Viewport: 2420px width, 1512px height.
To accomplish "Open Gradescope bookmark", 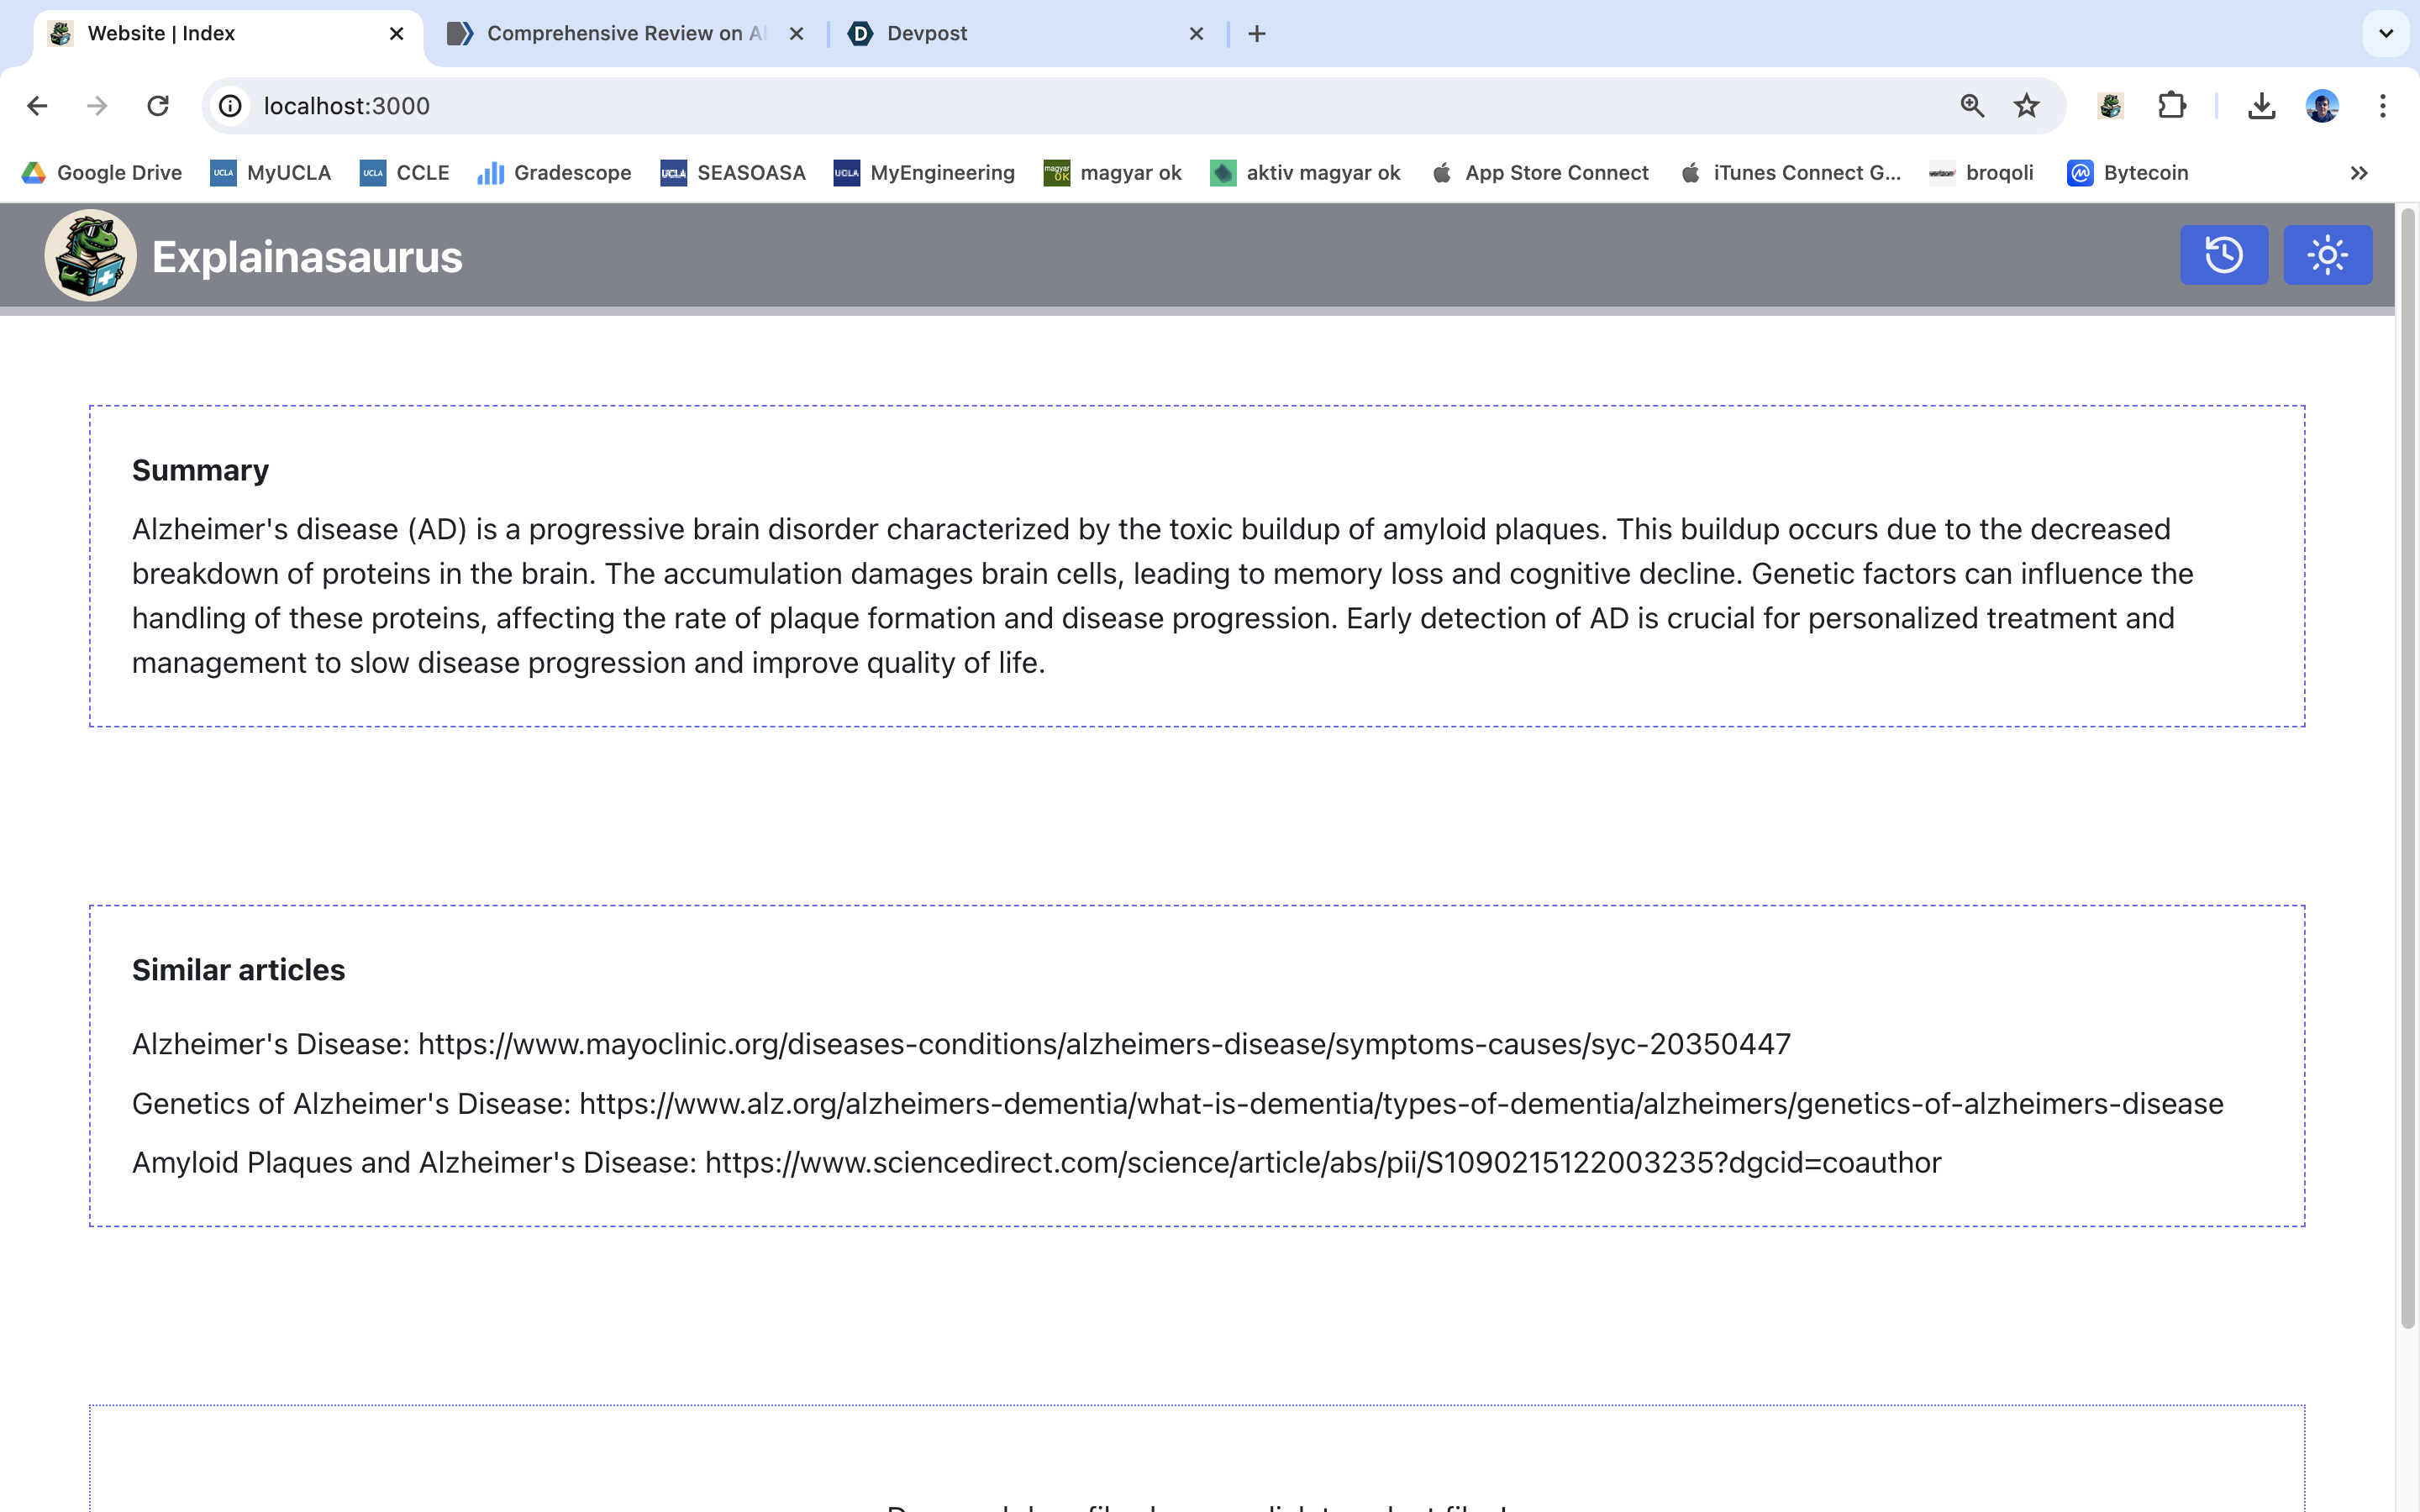I will pos(554,173).
